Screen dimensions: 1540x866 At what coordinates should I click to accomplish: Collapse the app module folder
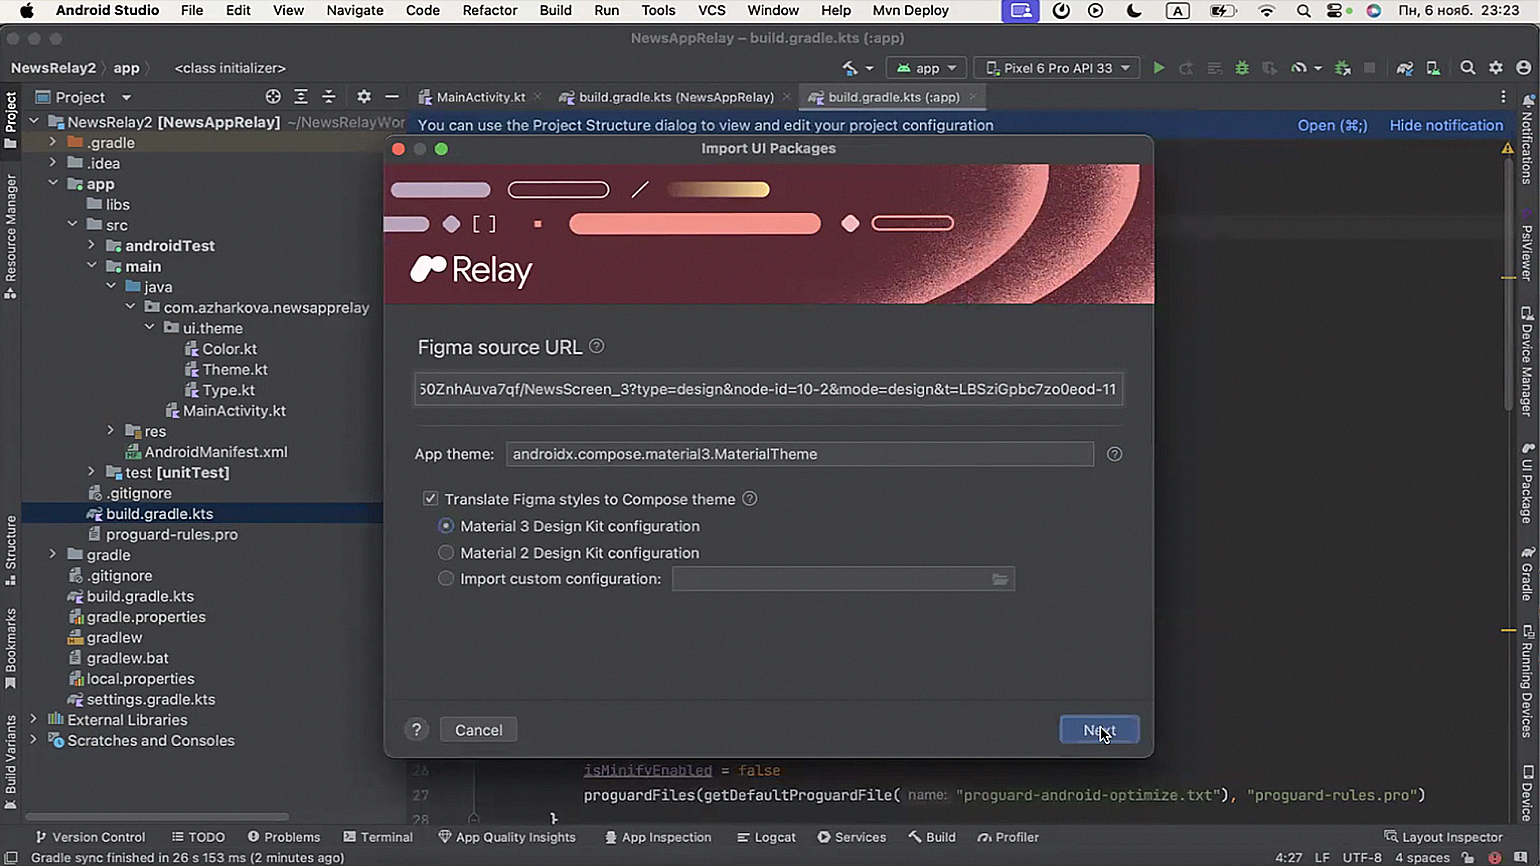[53, 184]
